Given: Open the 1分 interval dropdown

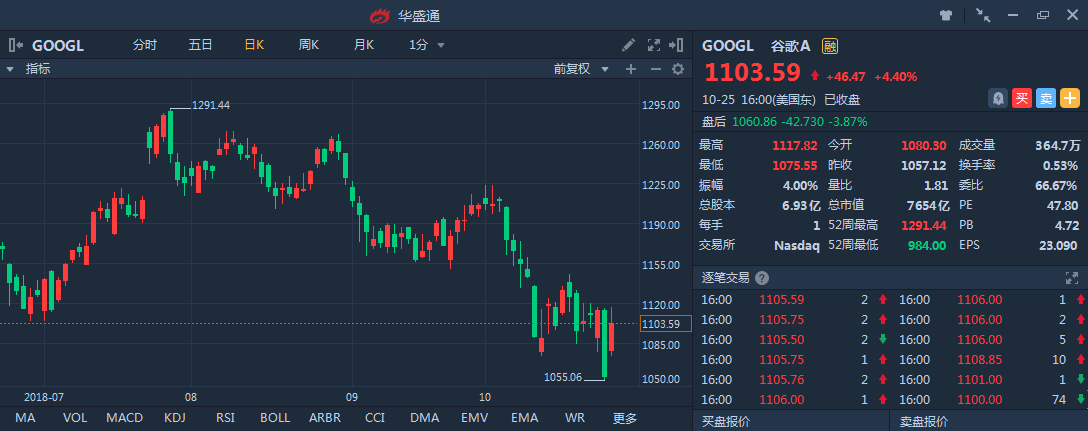Looking at the screenshot, I should pos(427,45).
